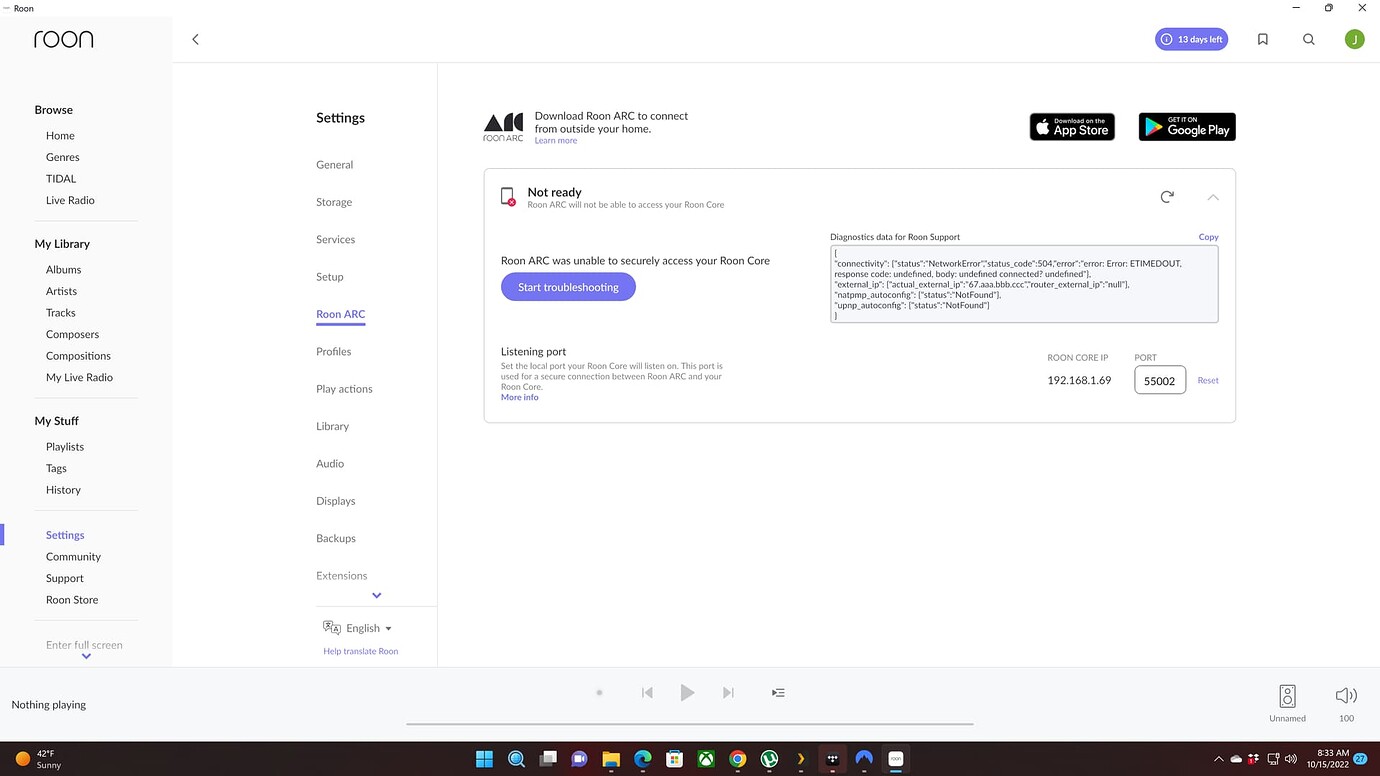Click the roon logo
This screenshot has width=1380, height=776.
(x=63, y=39)
